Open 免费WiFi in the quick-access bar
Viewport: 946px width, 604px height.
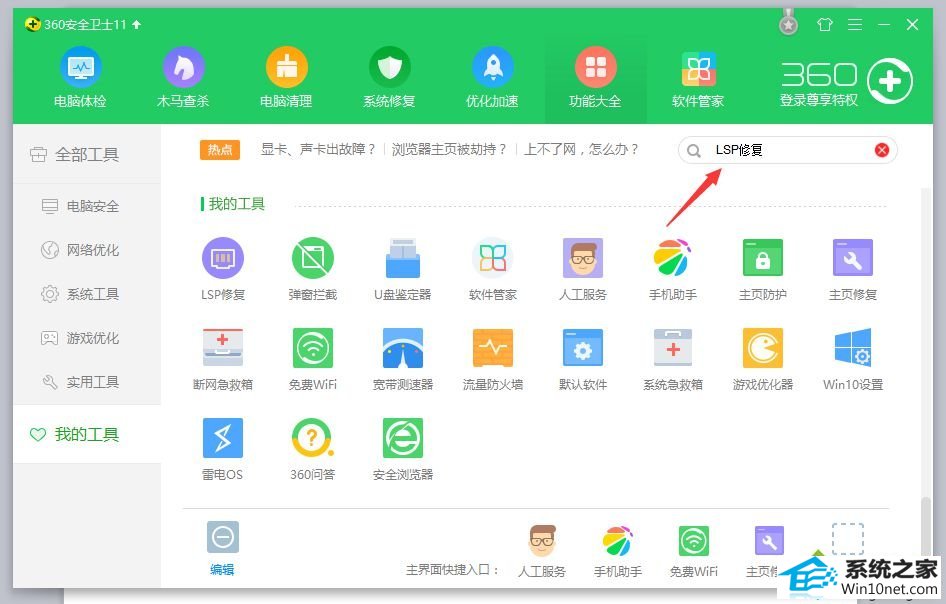coord(694,550)
